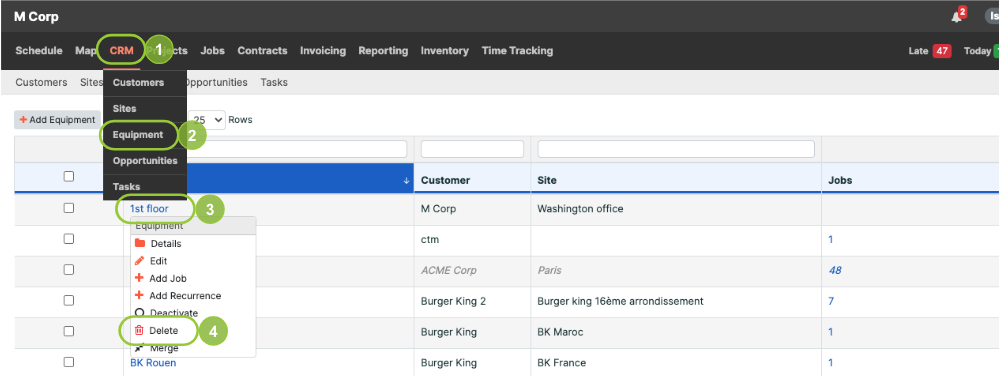Select Equipment in the CRM dropdown menu
Viewport: 999px width, 377px height.
tap(138, 135)
